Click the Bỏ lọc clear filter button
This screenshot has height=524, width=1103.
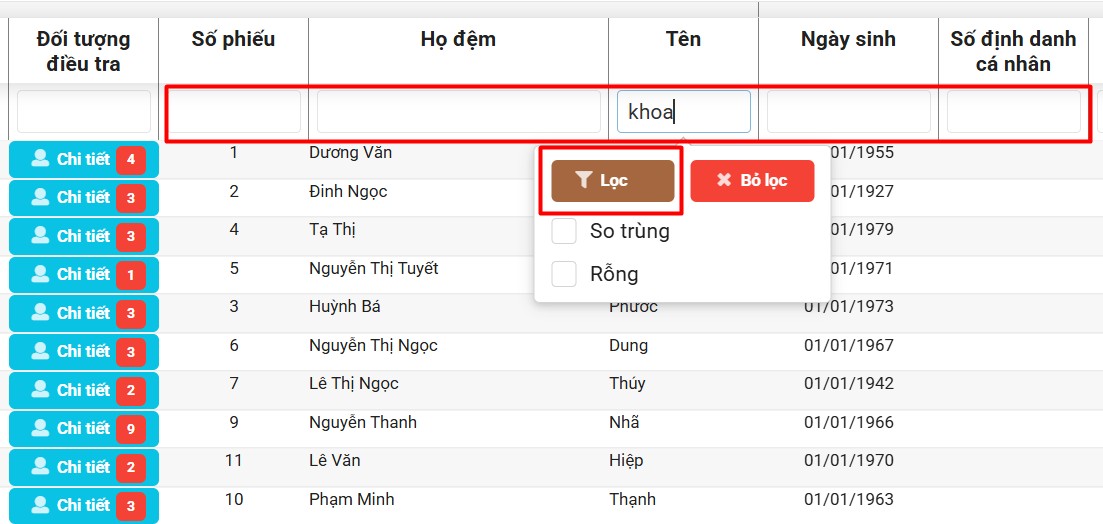click(x=752, y=181)
